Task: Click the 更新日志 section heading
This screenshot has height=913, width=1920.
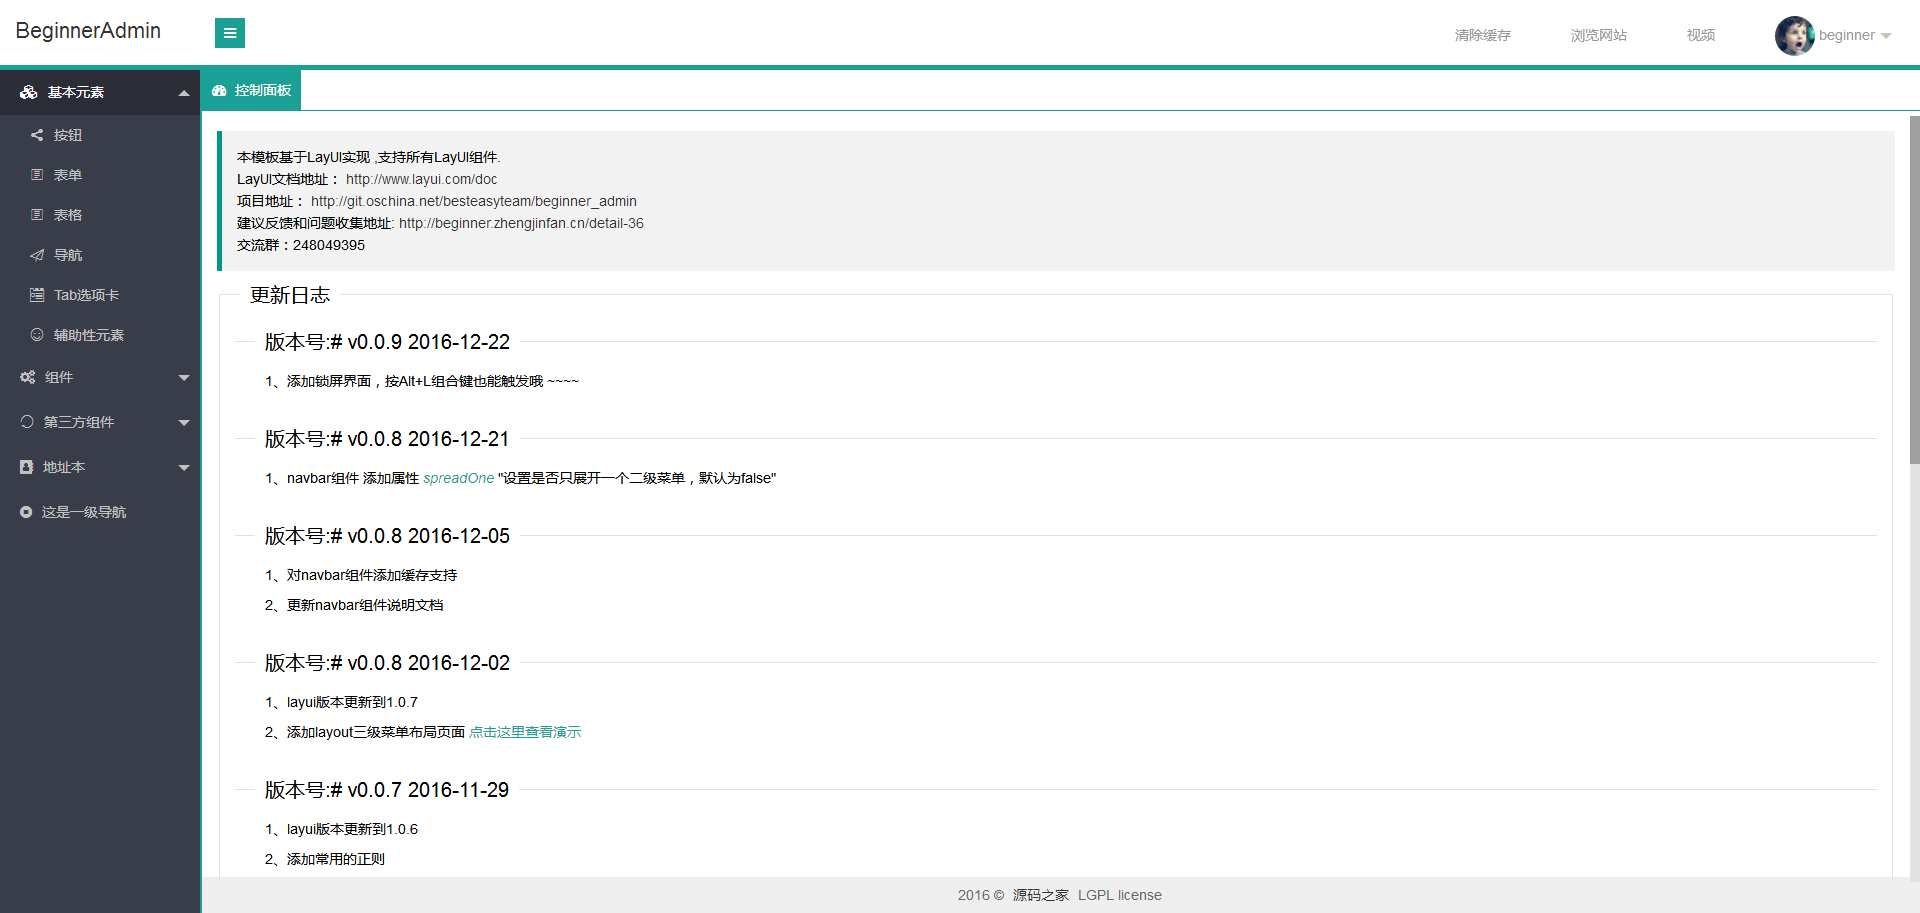Action: (x=290, y=295)
